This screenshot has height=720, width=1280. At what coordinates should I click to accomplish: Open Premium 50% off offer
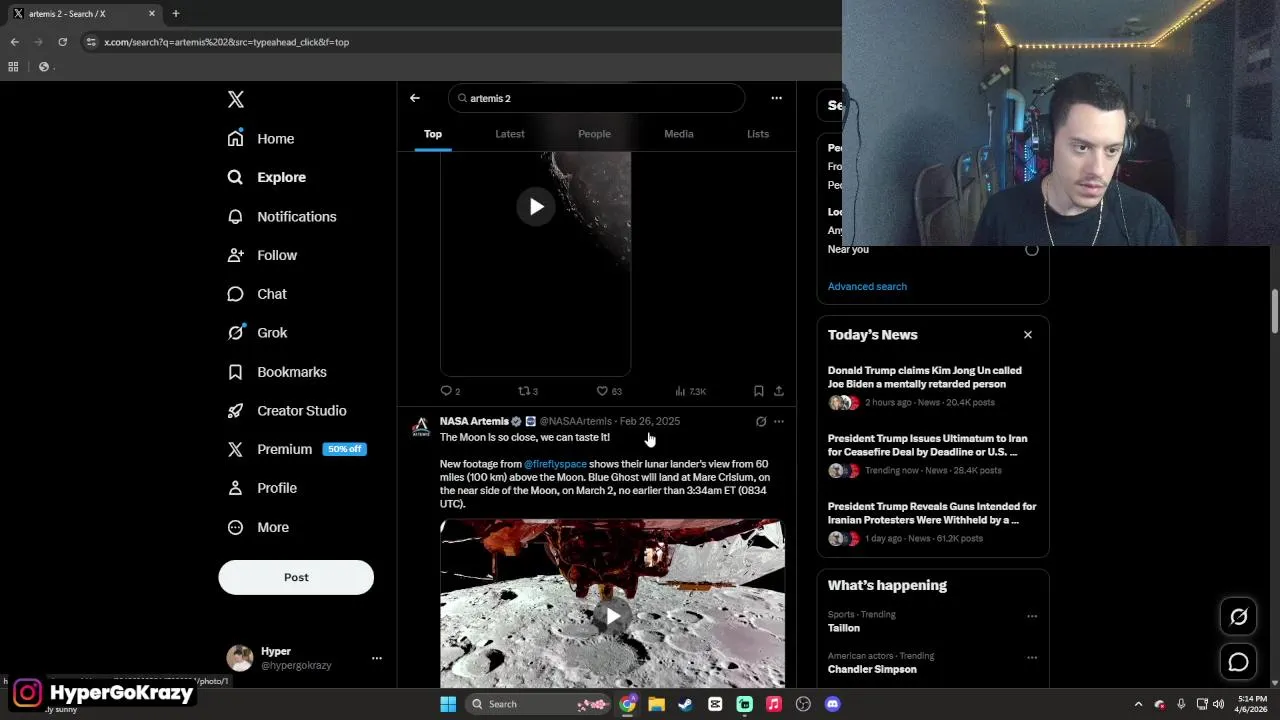pos(297,449)
